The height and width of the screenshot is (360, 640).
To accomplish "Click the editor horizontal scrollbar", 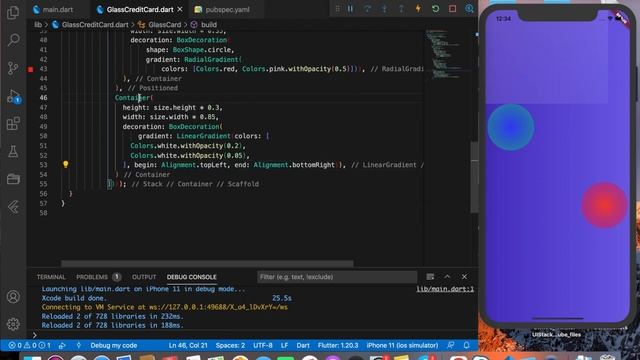I will [x=207, y=263].
